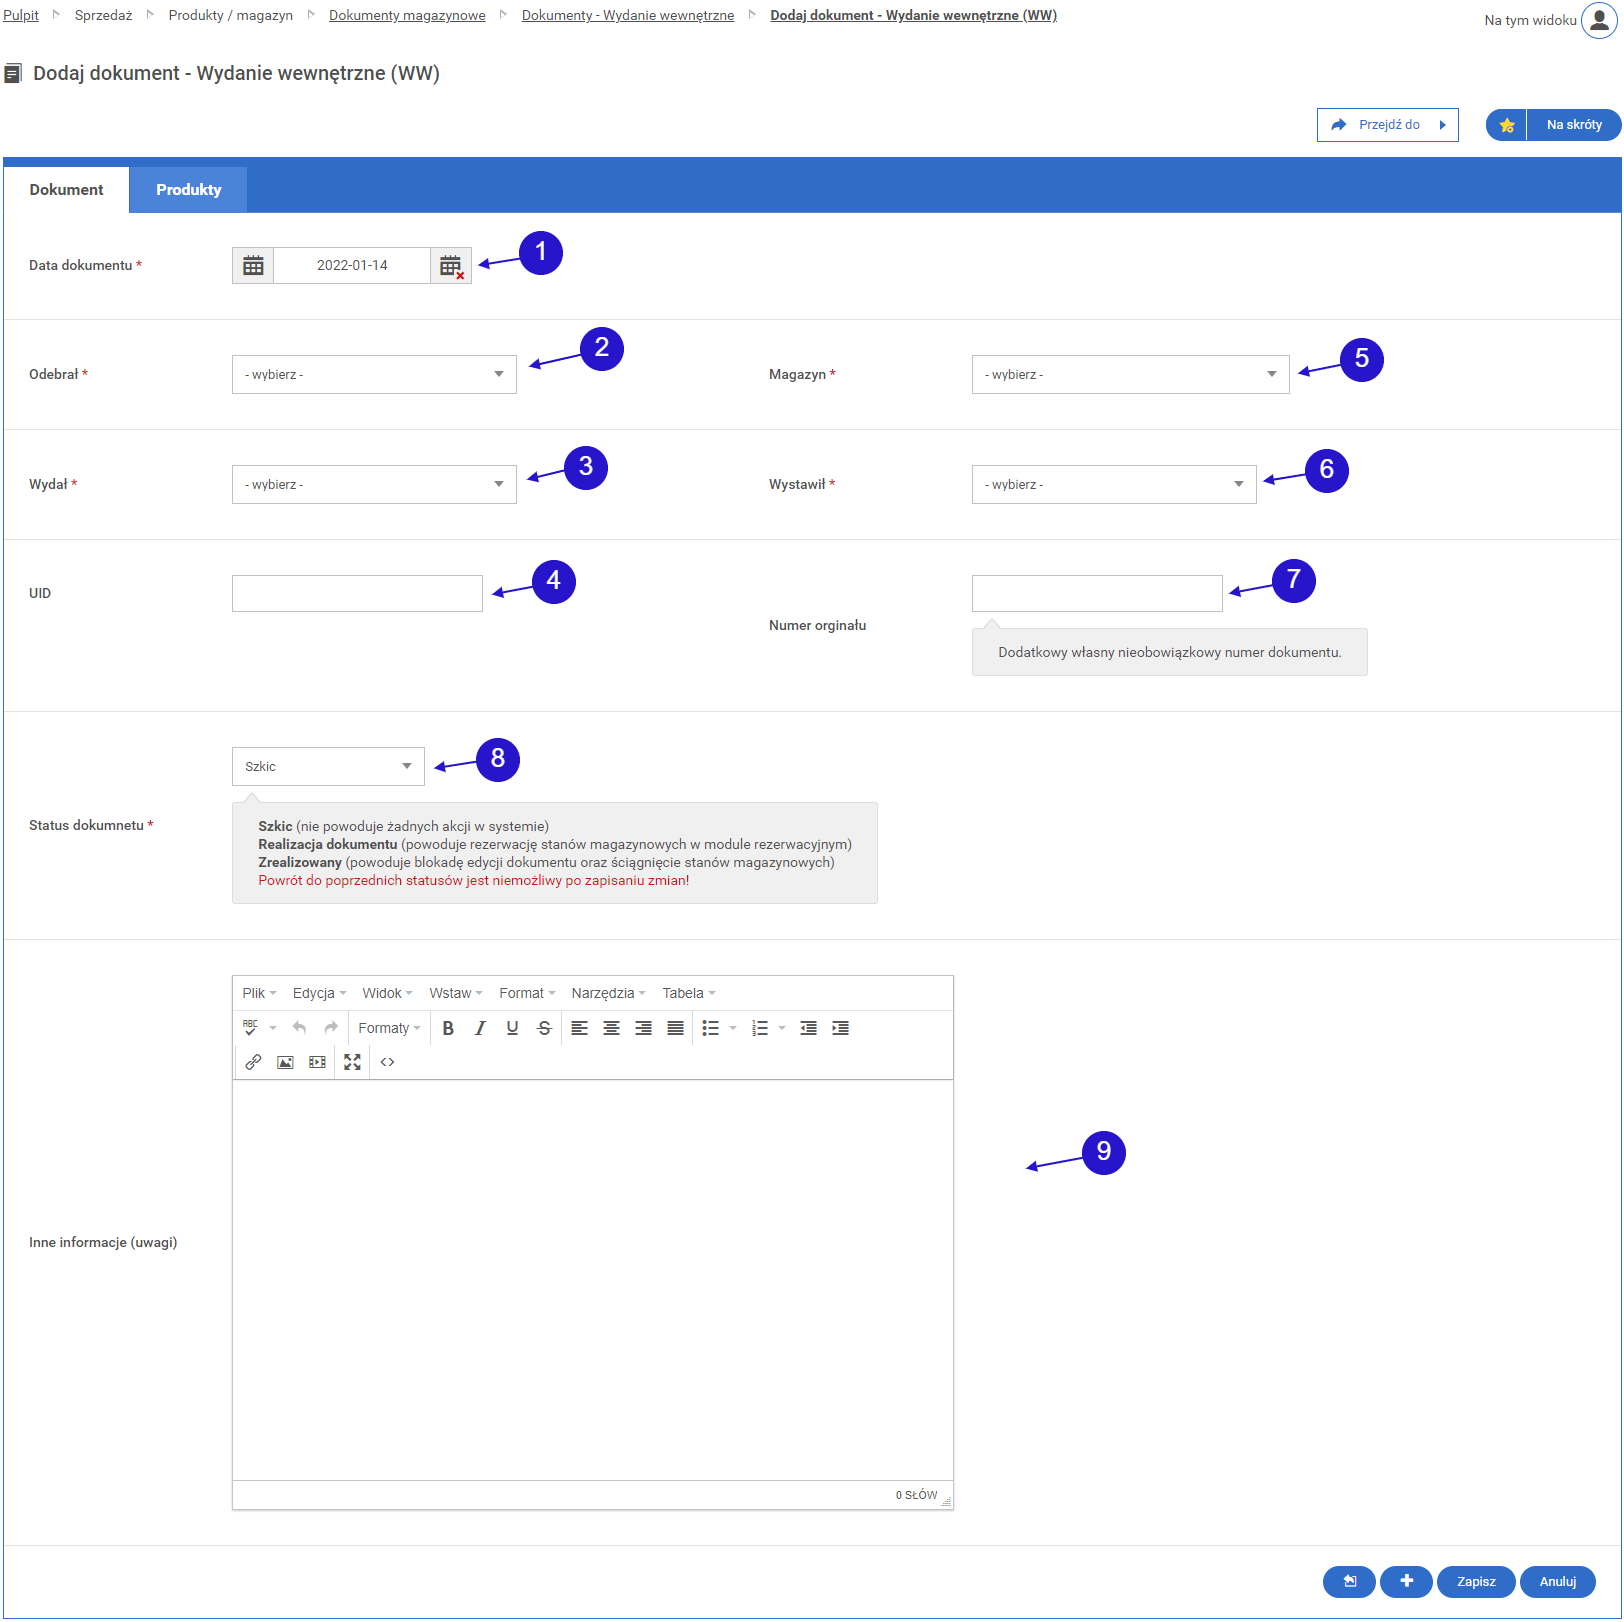The width and height of the screenshot is (1624, 1622).
Task: Open the source code view icon
Action: 387,1062
